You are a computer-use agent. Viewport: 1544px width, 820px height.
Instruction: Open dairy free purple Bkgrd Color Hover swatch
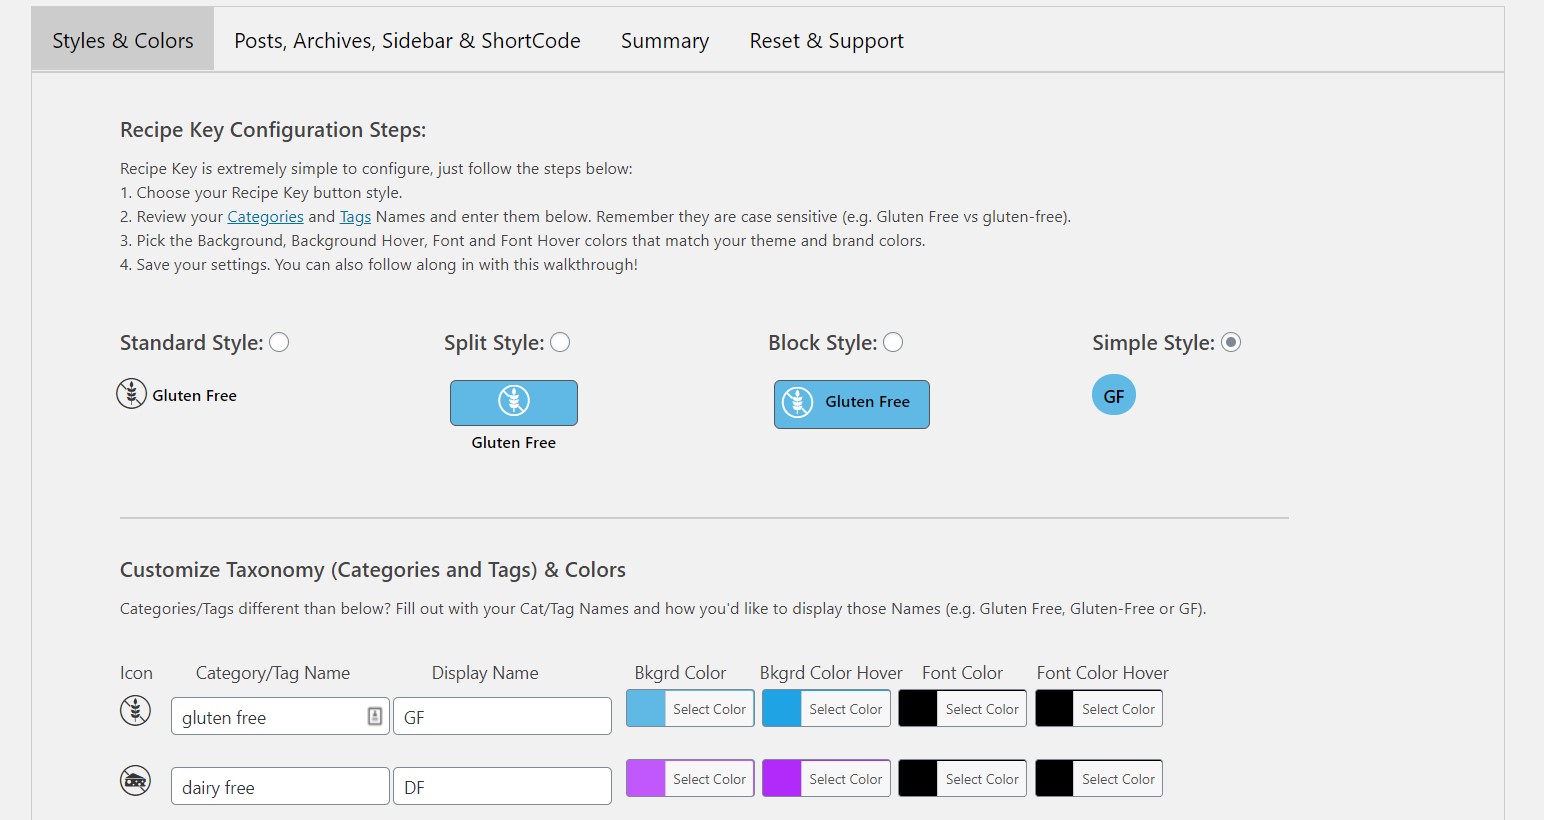[782, 779]
